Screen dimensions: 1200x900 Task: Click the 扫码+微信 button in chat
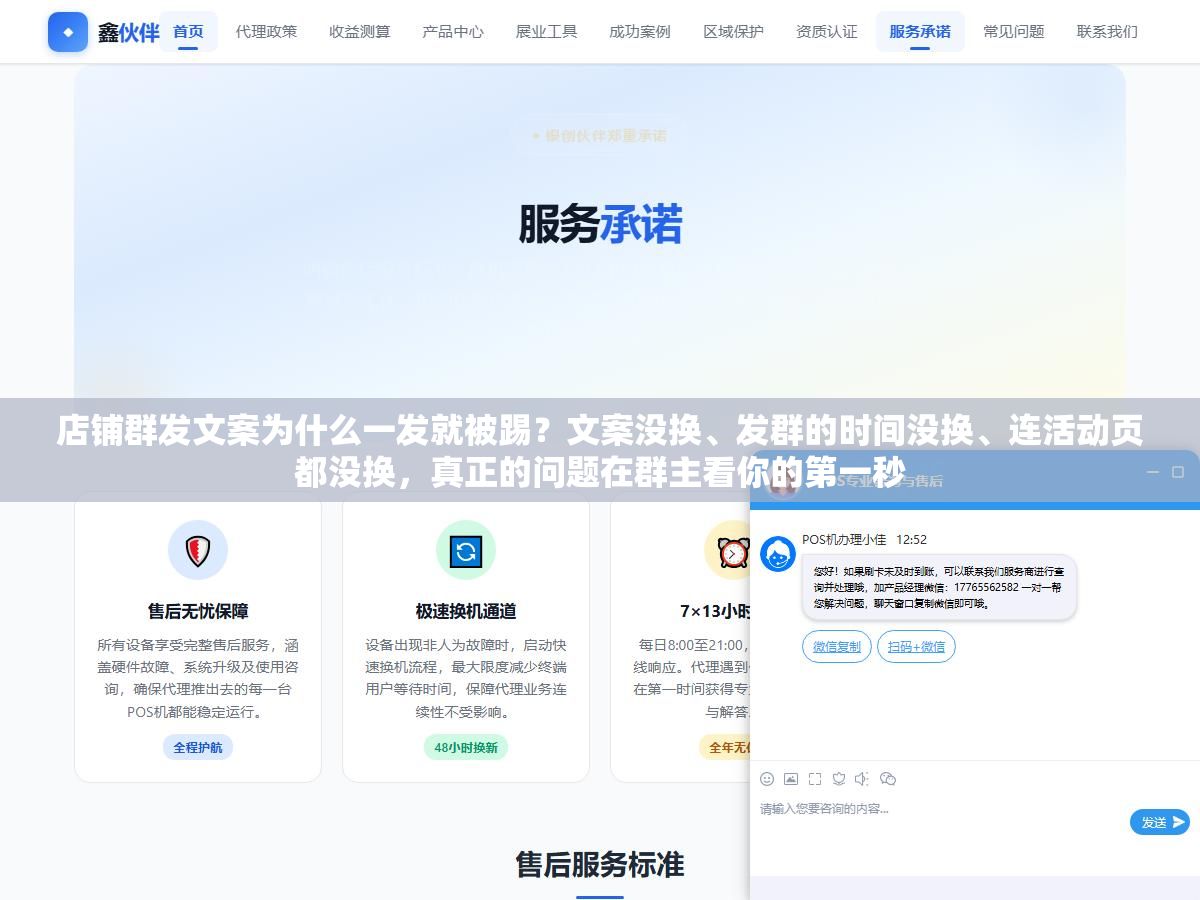[916, 647]
